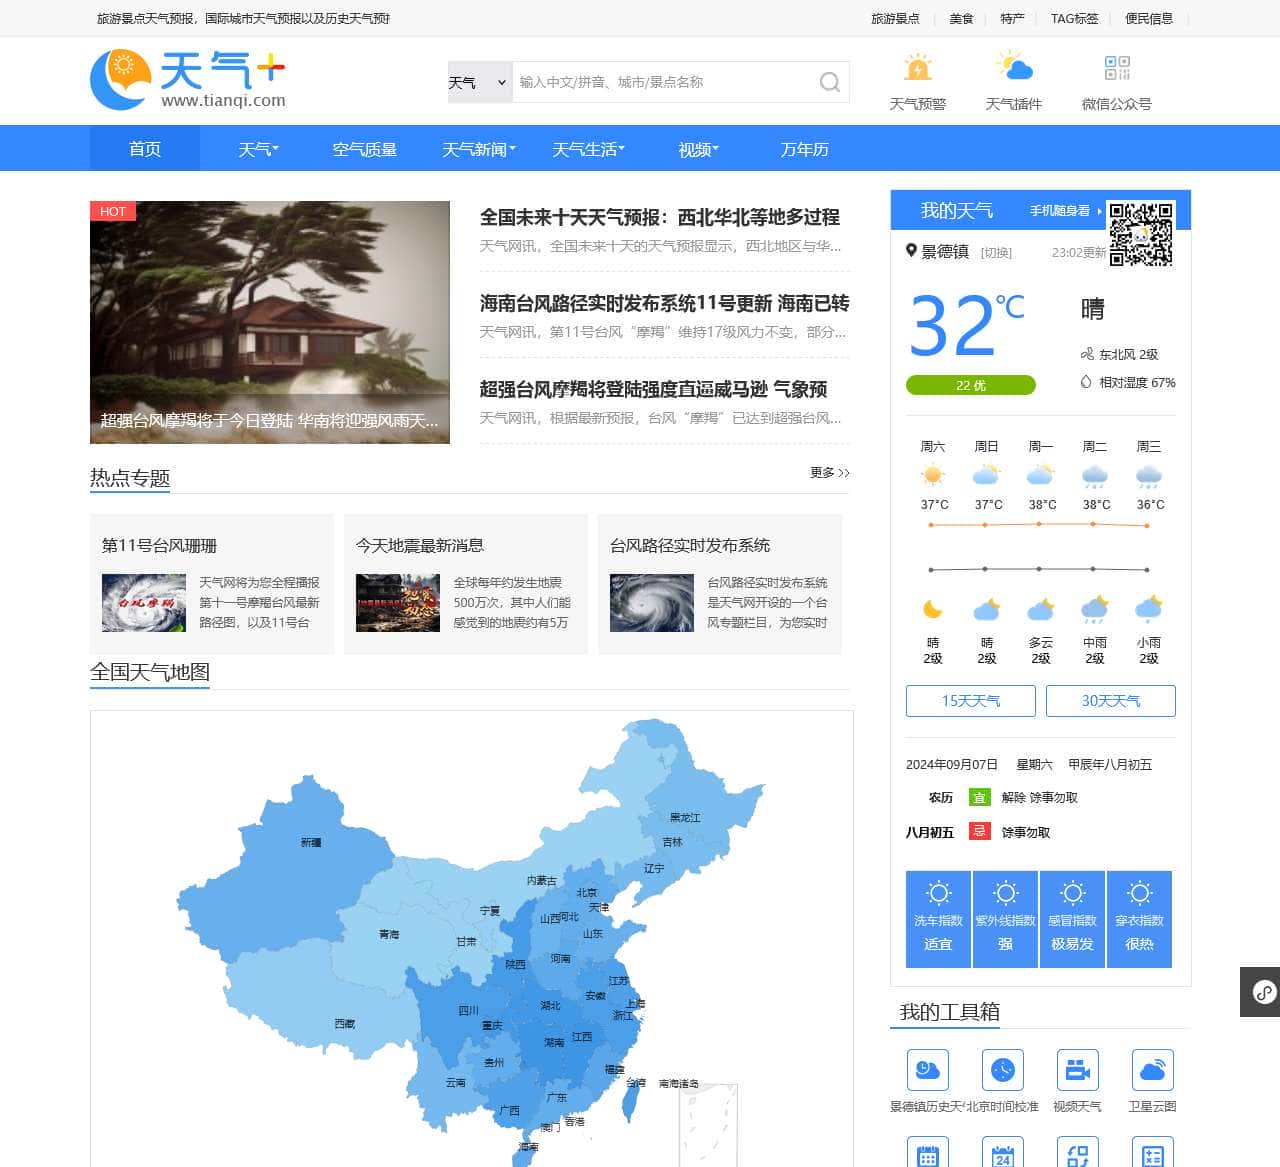Click the 周六 sunny forecast icon

click(x=933, y=475)
